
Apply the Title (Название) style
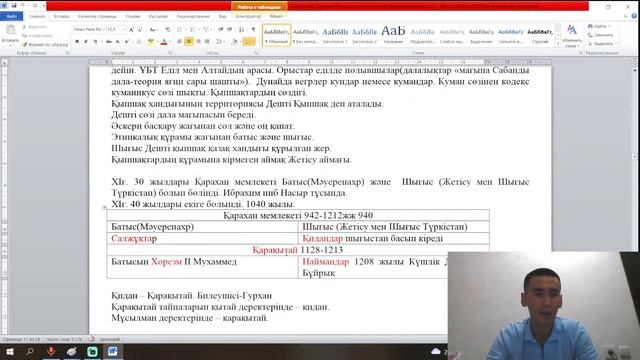[x=393, y=35]
